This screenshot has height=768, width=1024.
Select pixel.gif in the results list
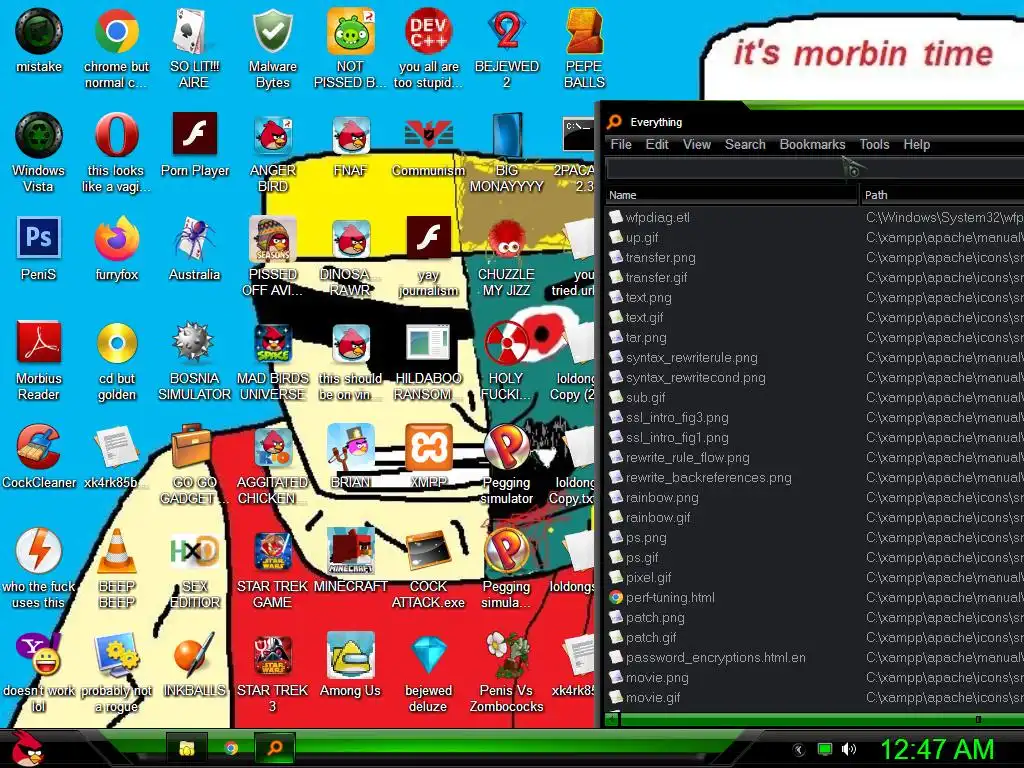point(814,577)
